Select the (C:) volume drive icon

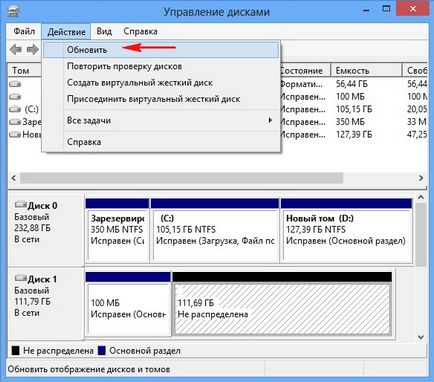(x=15, y=109)
